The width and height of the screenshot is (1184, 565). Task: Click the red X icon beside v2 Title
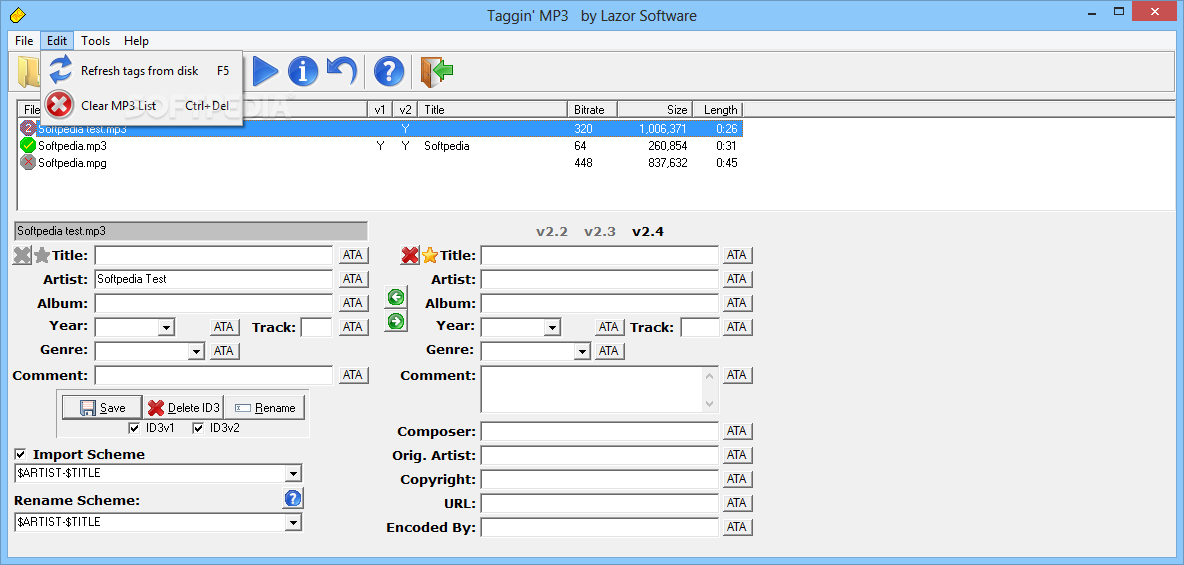point(409,255)
